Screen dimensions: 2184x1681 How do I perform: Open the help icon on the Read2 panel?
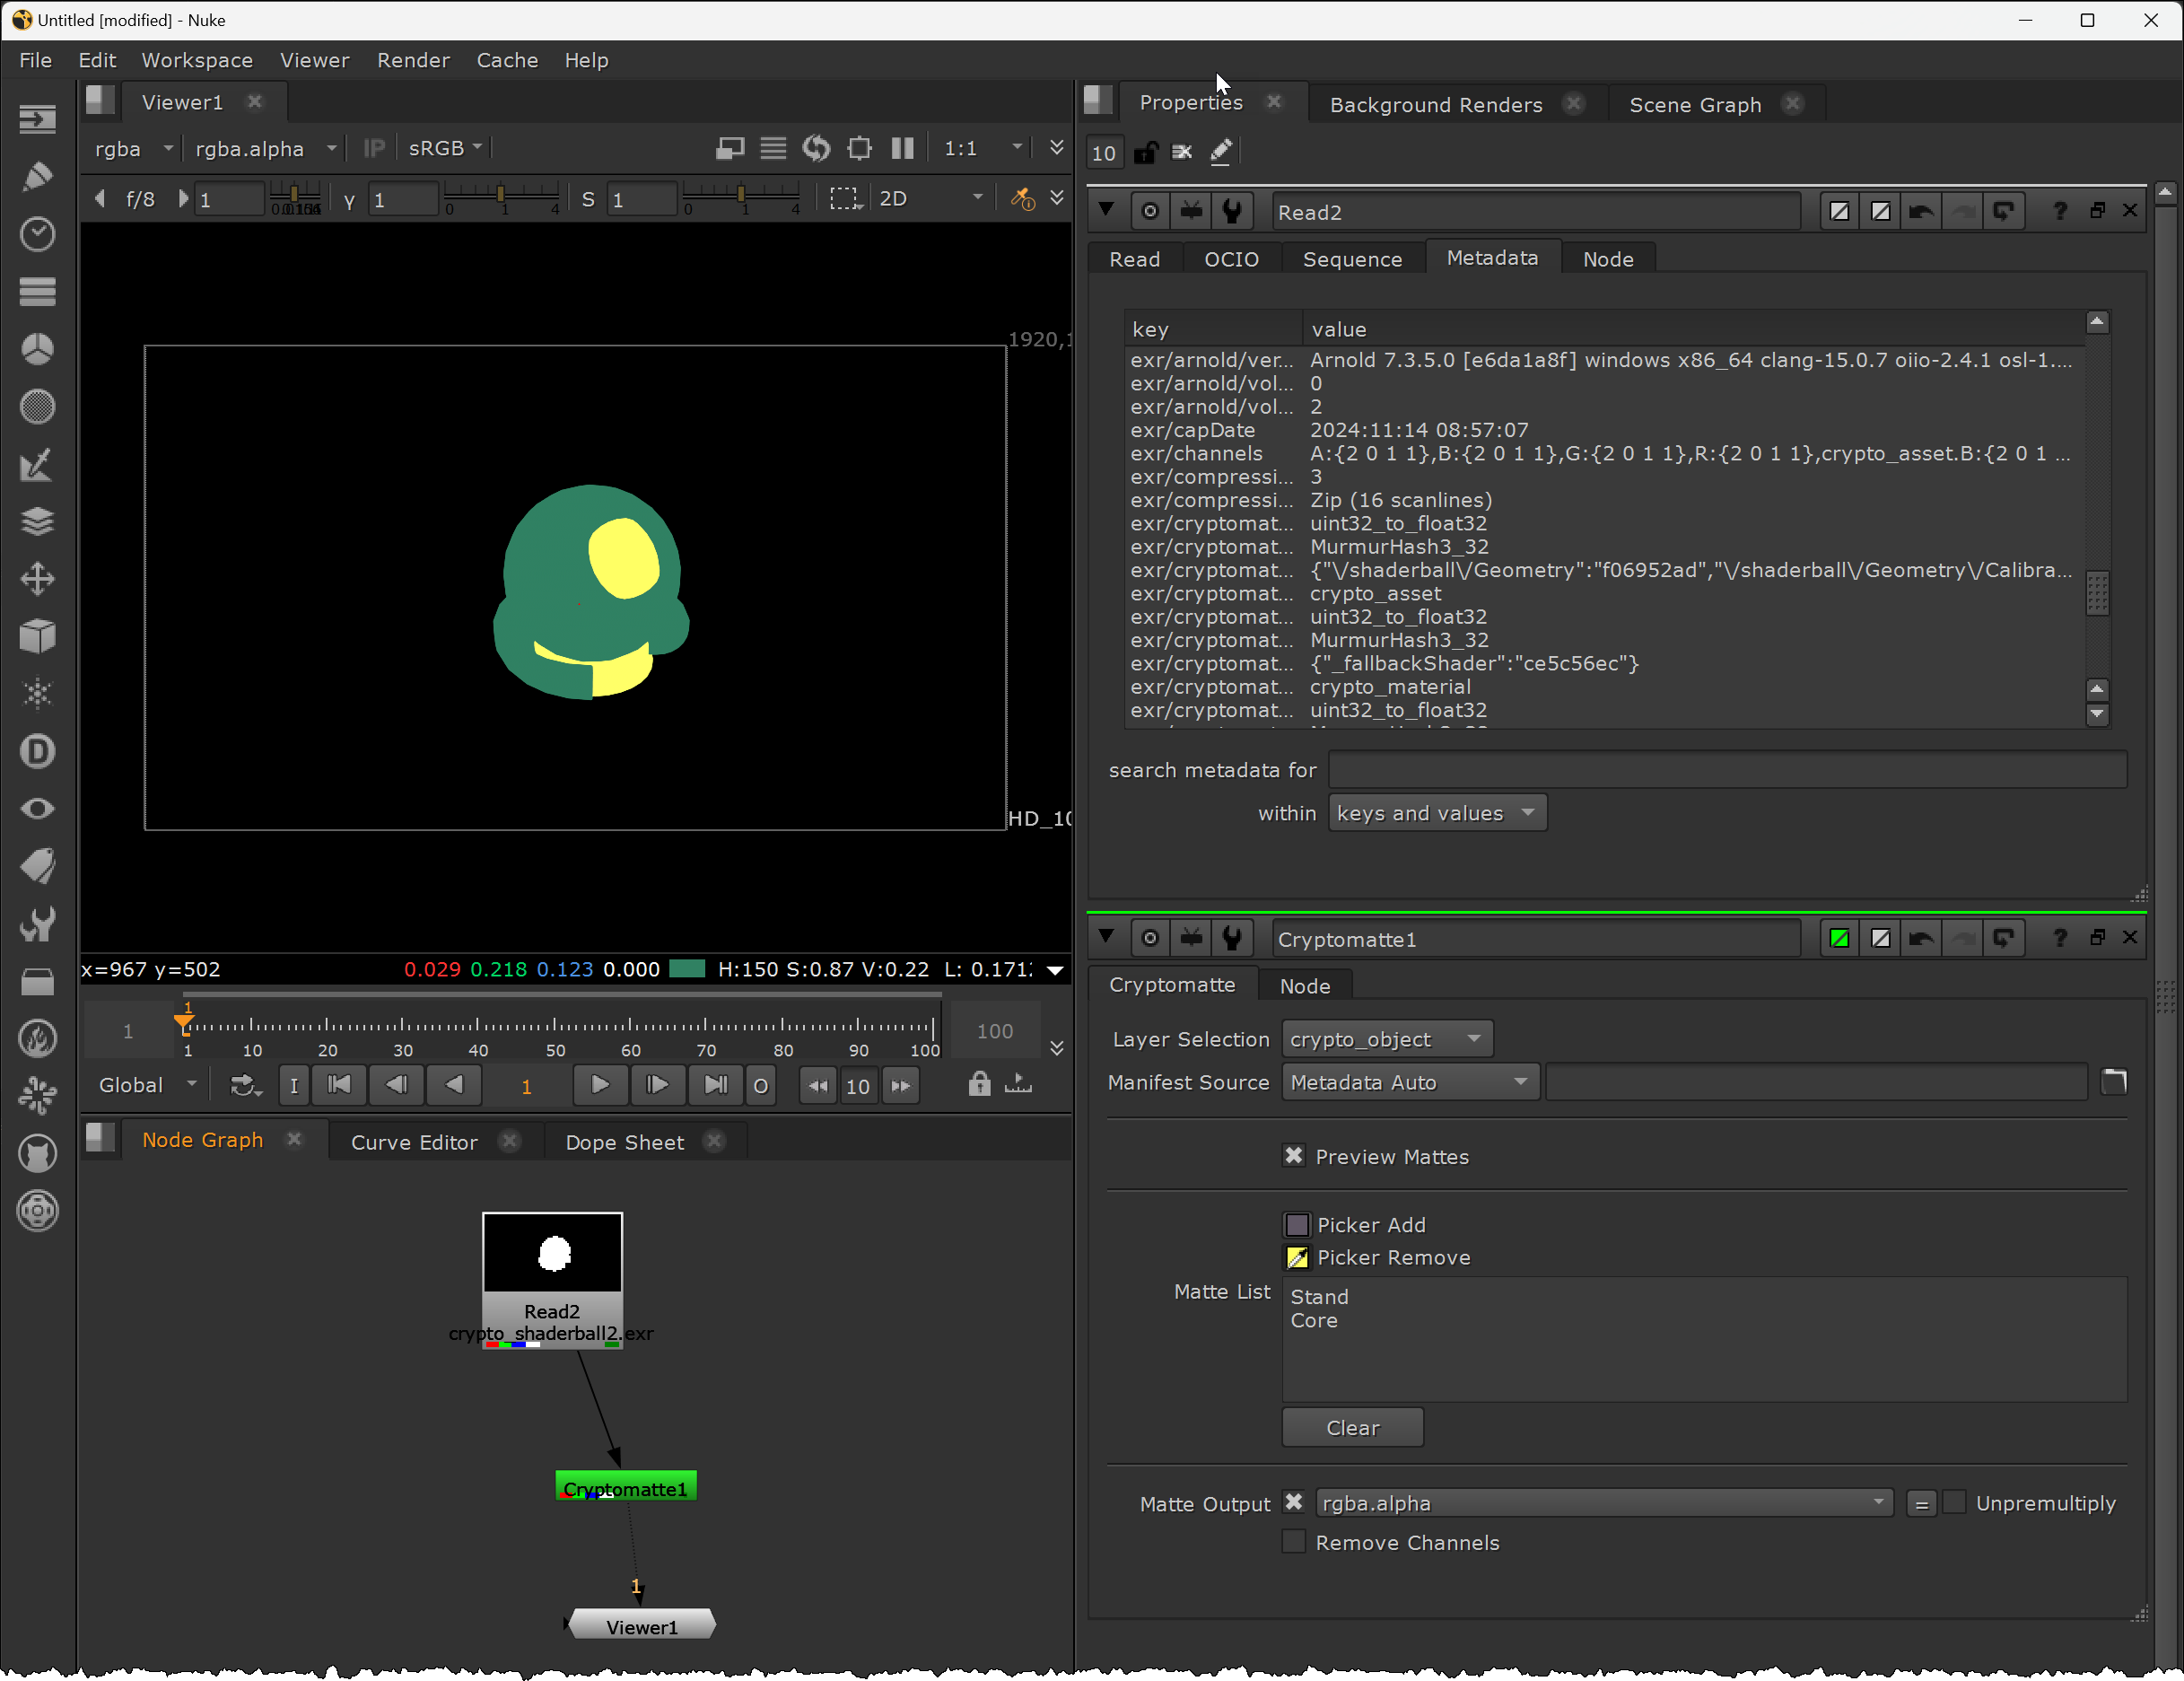[x=2059, y=211]
